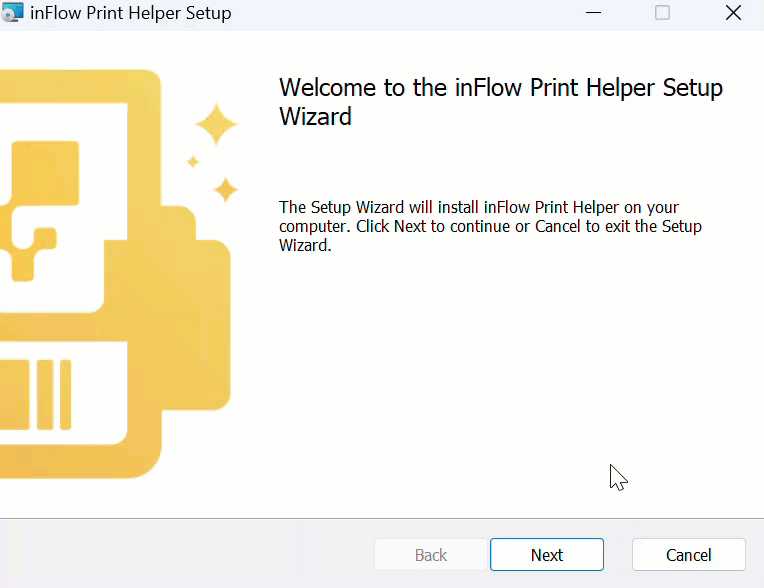Click the installer icon in the title bar
This screenshot has width=764, height=588.
pyautogui.click(x=12, y=12)
